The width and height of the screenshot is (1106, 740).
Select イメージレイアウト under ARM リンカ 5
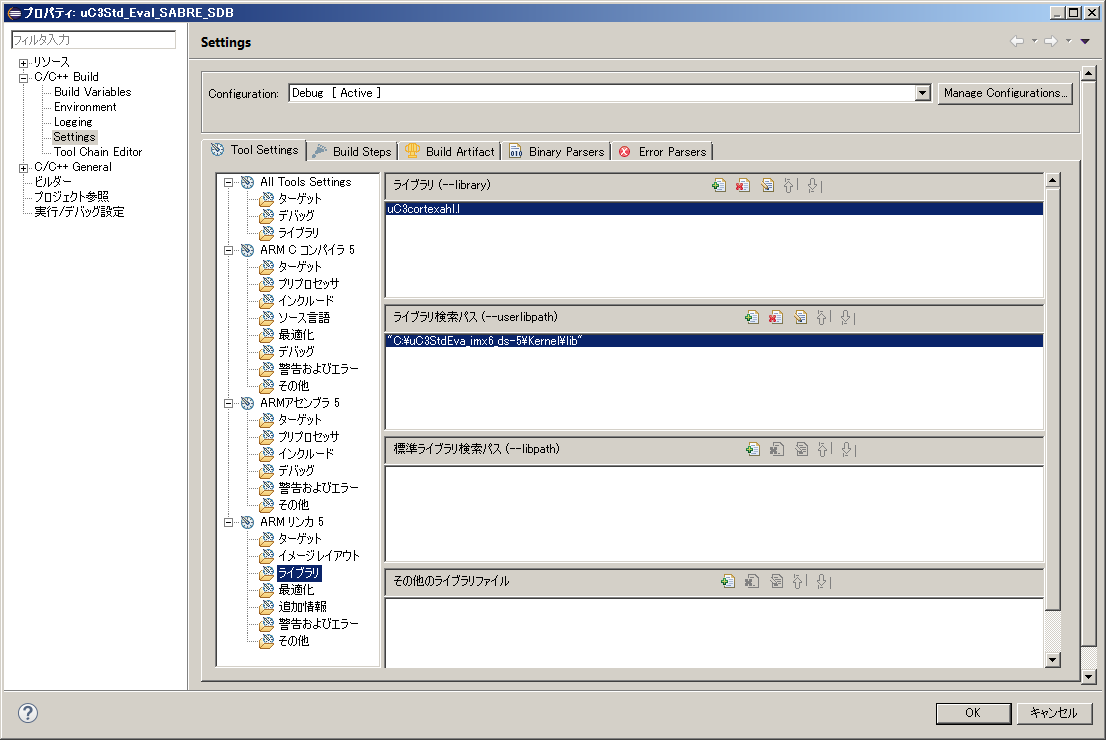(x=318, y=556)
